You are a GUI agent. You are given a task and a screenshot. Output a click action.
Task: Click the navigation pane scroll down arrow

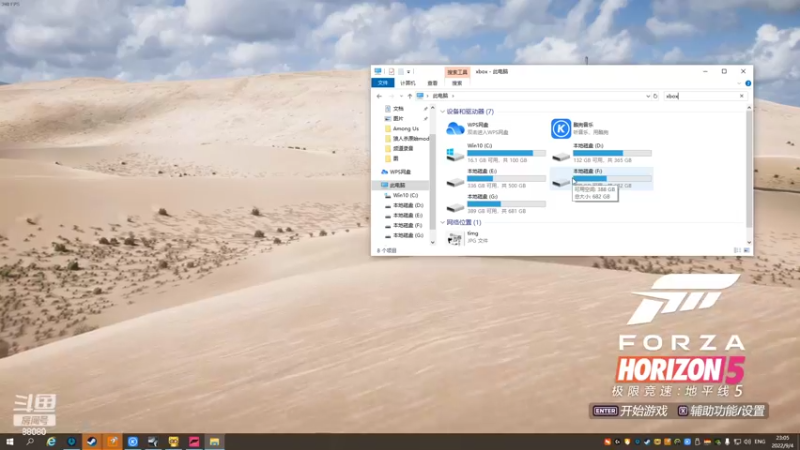point(433,242)
